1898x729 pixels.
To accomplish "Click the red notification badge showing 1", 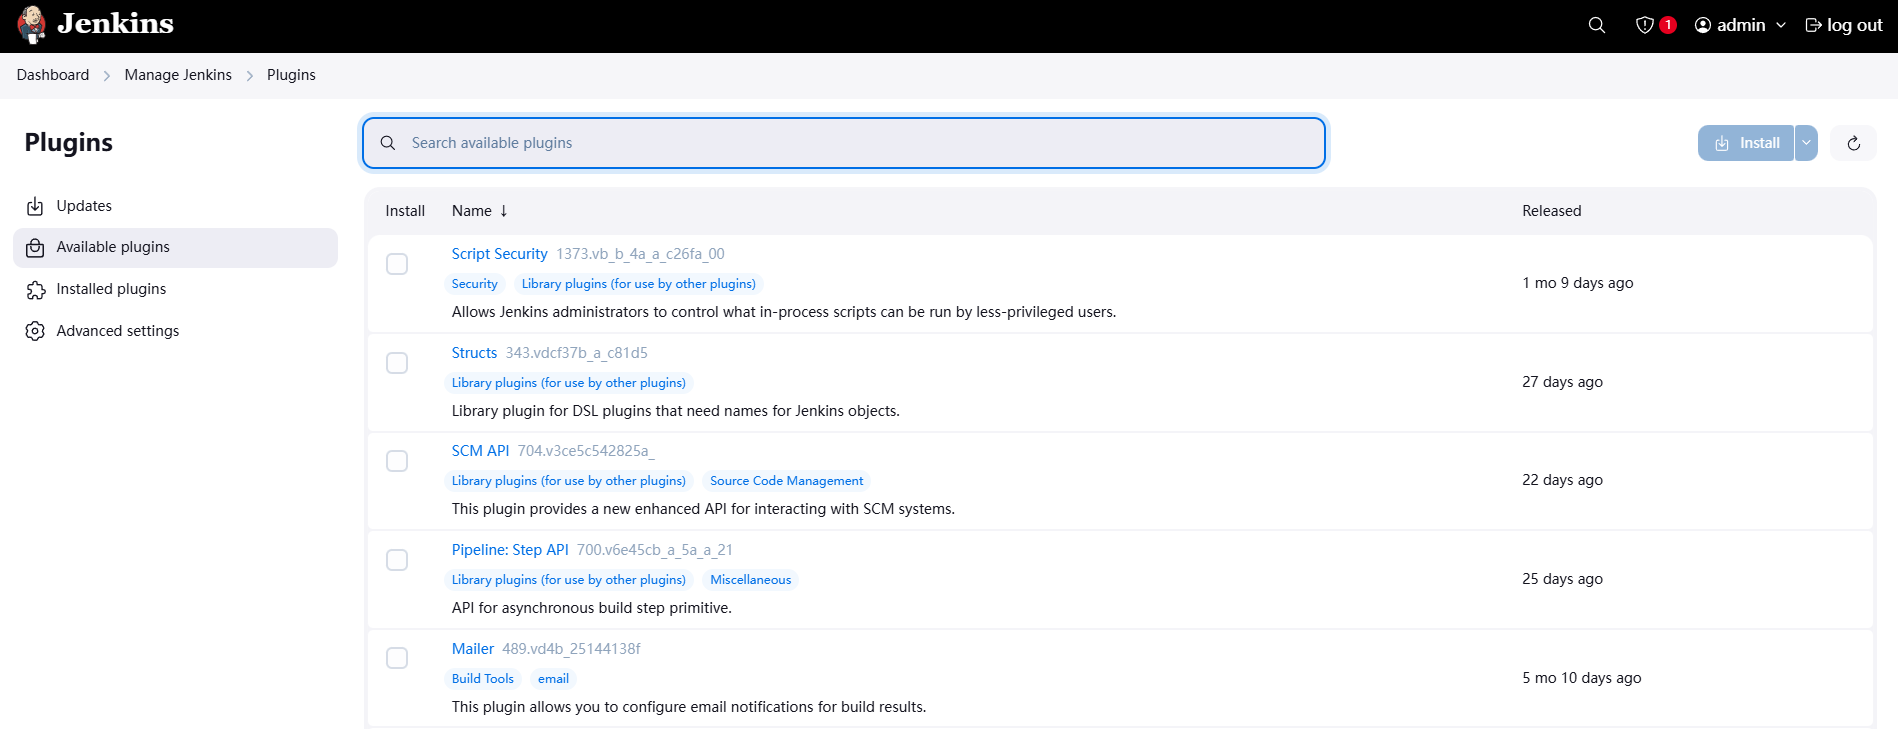I will 1668,25.
